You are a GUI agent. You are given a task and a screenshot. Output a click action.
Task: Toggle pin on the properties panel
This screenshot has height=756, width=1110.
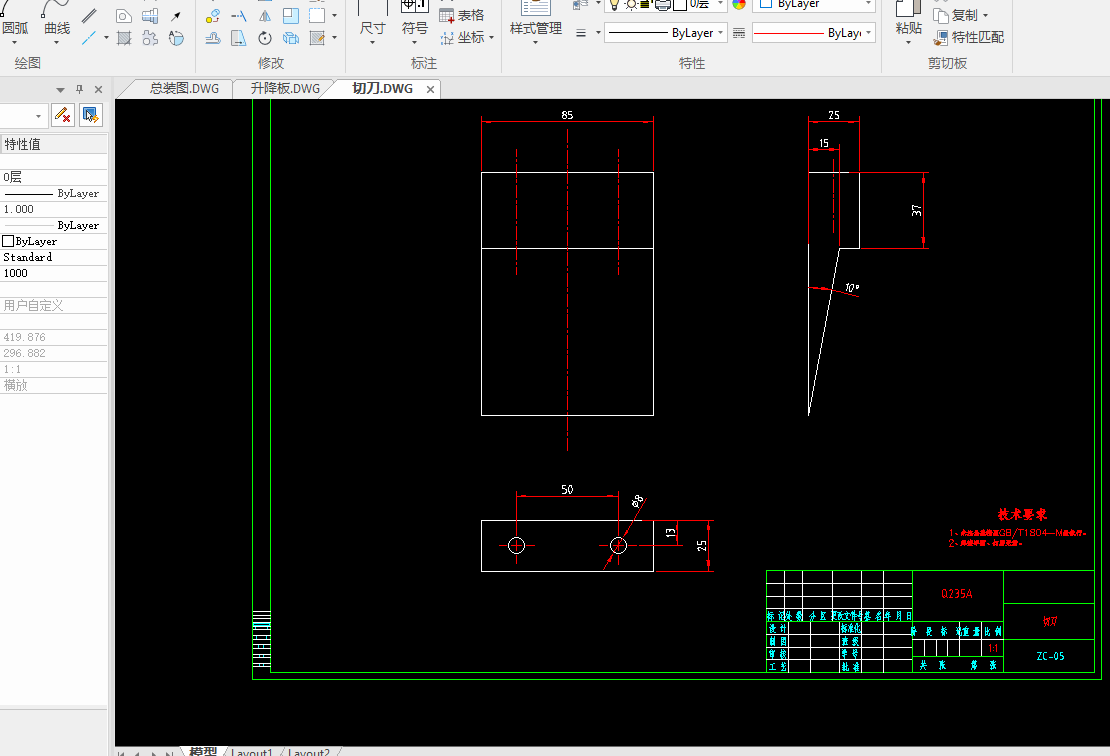click(x=80, y=90)
